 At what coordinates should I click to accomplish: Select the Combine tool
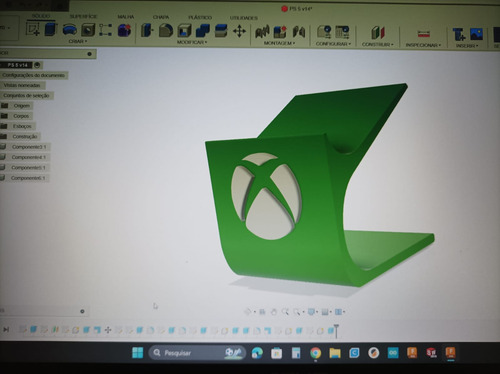[202, 31]
